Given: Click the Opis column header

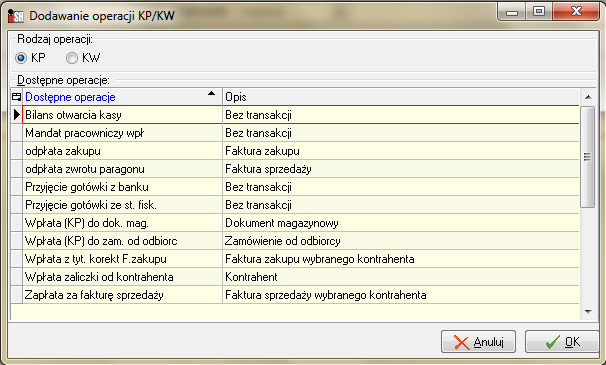Looking at the screenshot, I should point(401,97).
